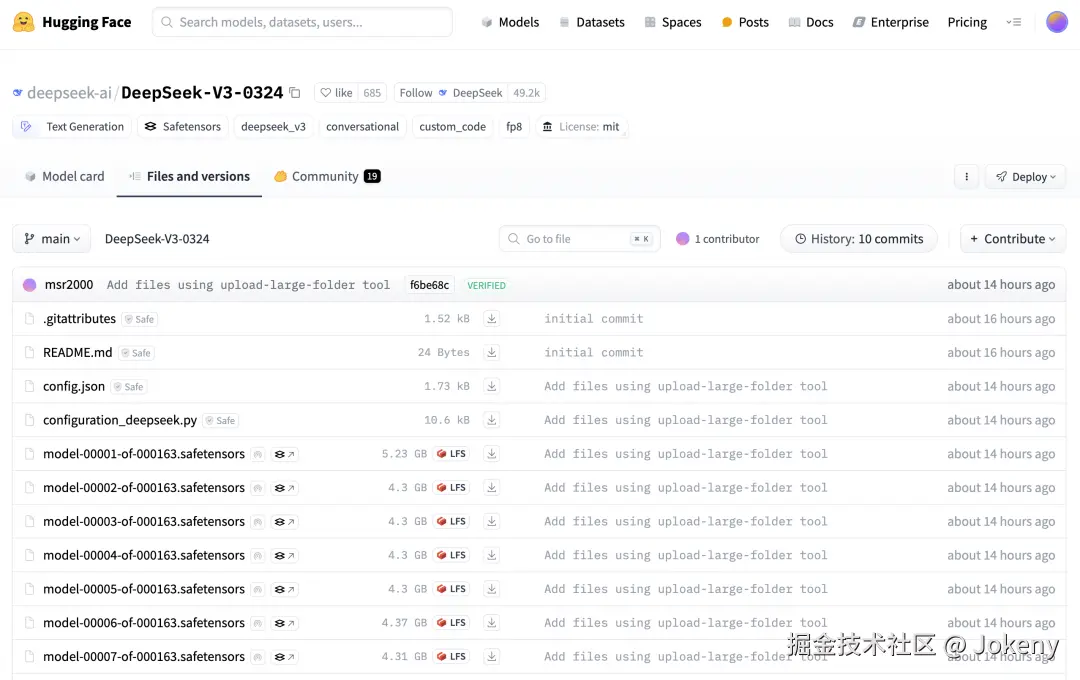Download model-00006-of-000163.safetensors
1080x680 pixels.
click(x=491, y=622)
